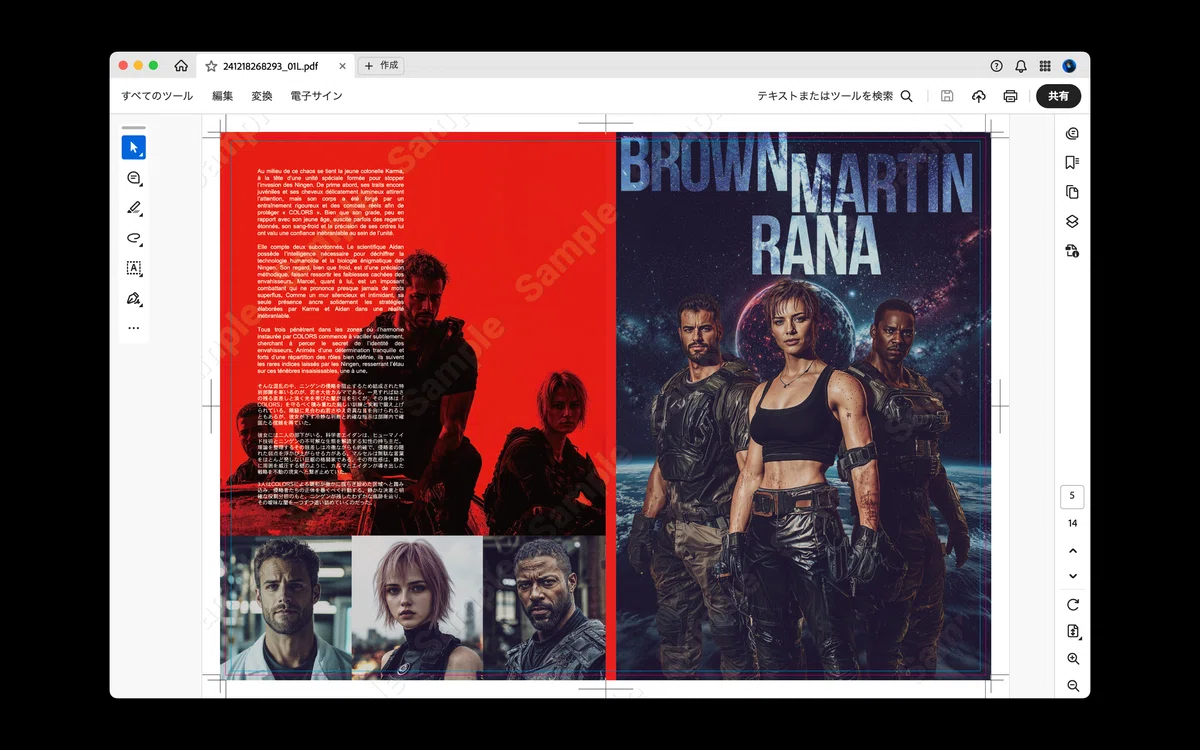
Task: Click the 作成 create button
Action: click(x=381, y=66)
